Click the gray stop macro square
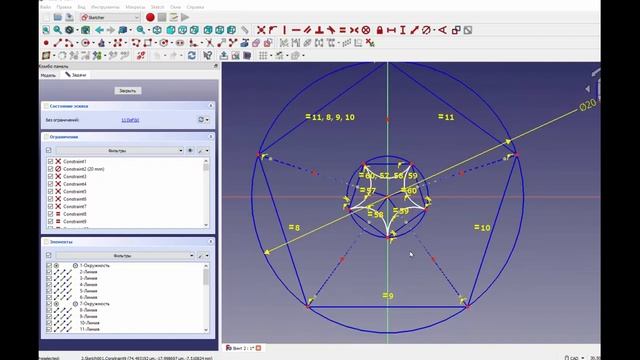640x360 pixels. click(x=162, y=17)
